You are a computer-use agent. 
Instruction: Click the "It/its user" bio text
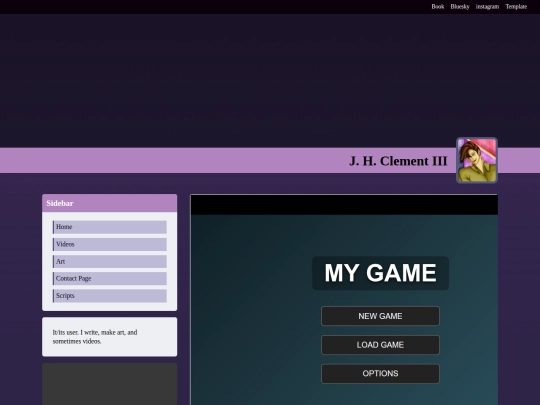(95, 337)
